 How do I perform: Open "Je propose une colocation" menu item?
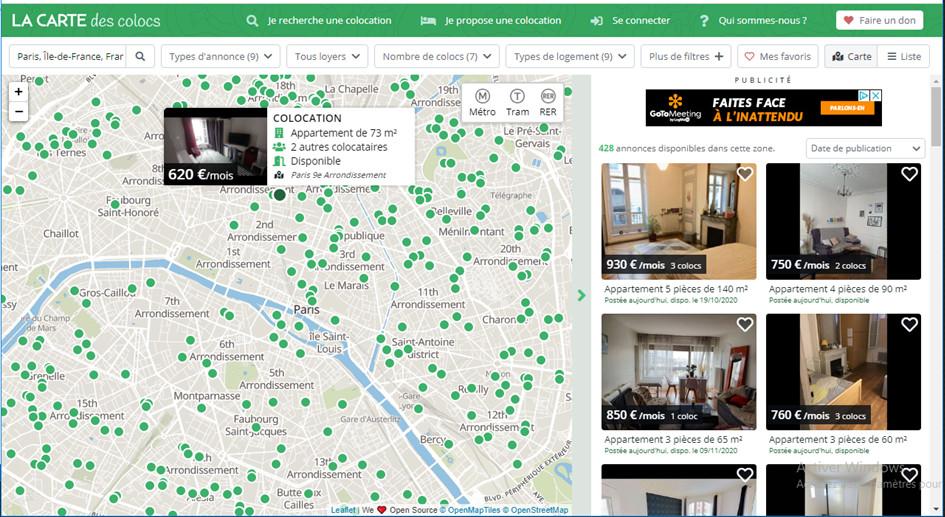[x=491, y=20]
